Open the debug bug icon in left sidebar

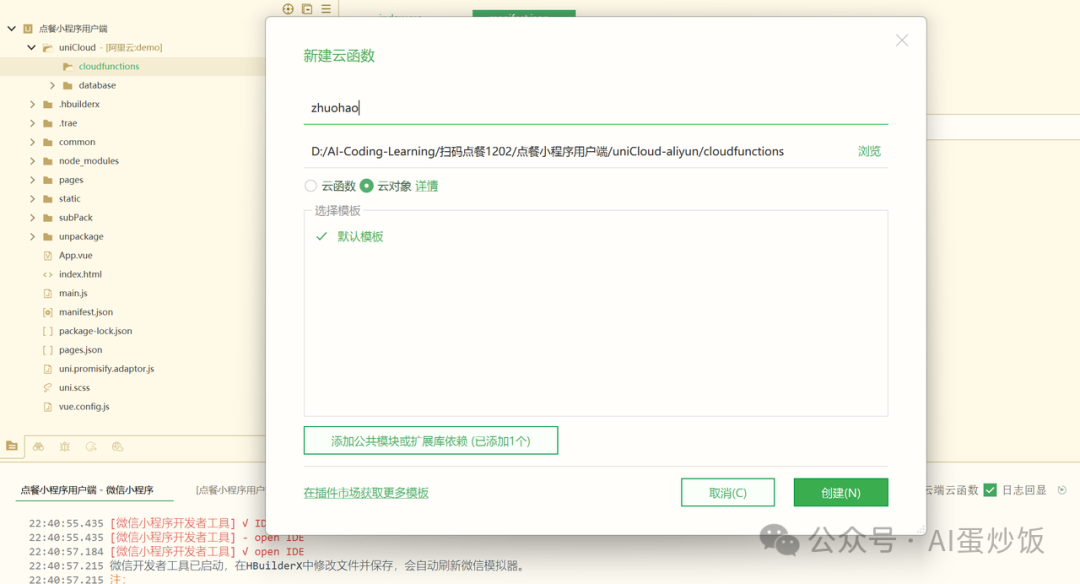[65, 447]
